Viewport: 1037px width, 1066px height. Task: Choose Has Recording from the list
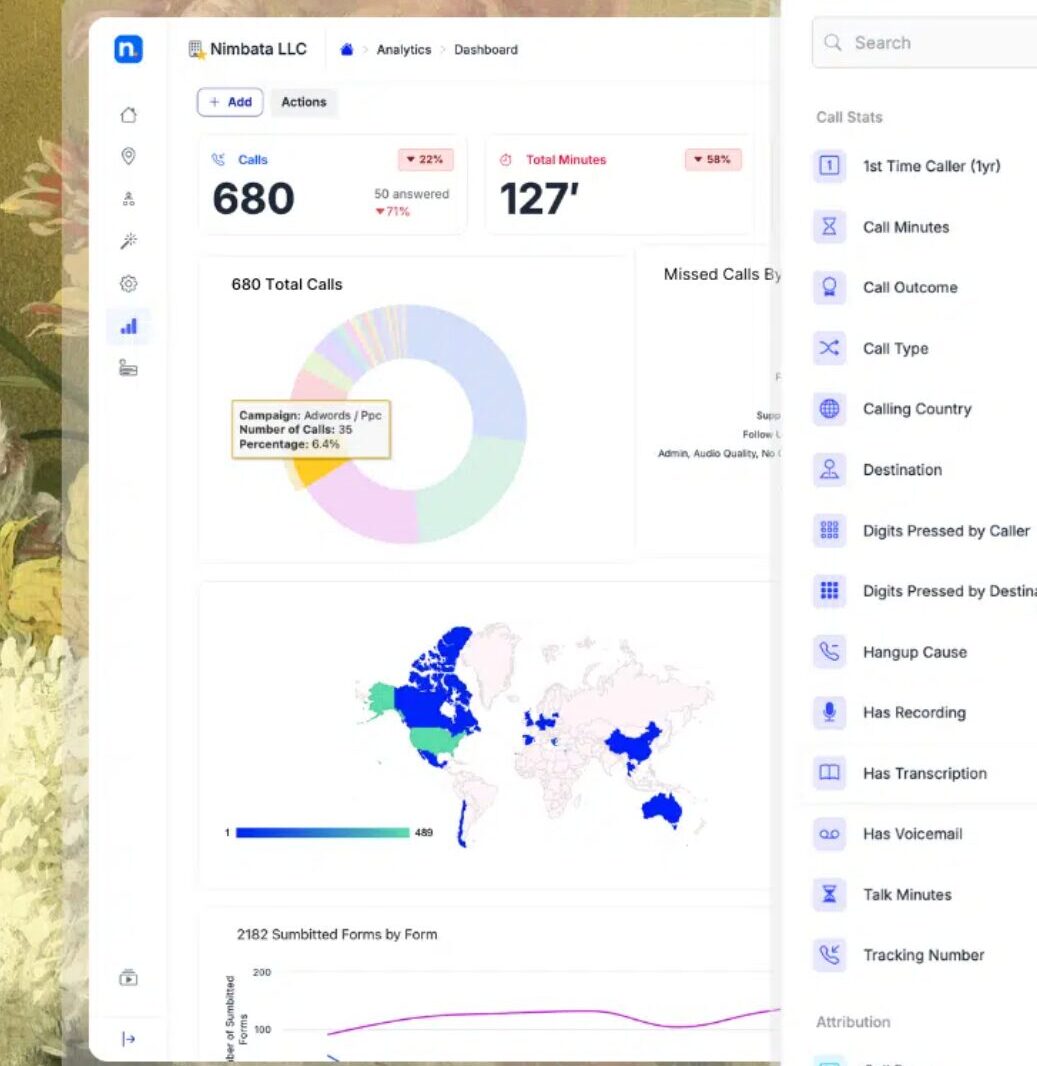pyautogui.click(x=914, y=713)
